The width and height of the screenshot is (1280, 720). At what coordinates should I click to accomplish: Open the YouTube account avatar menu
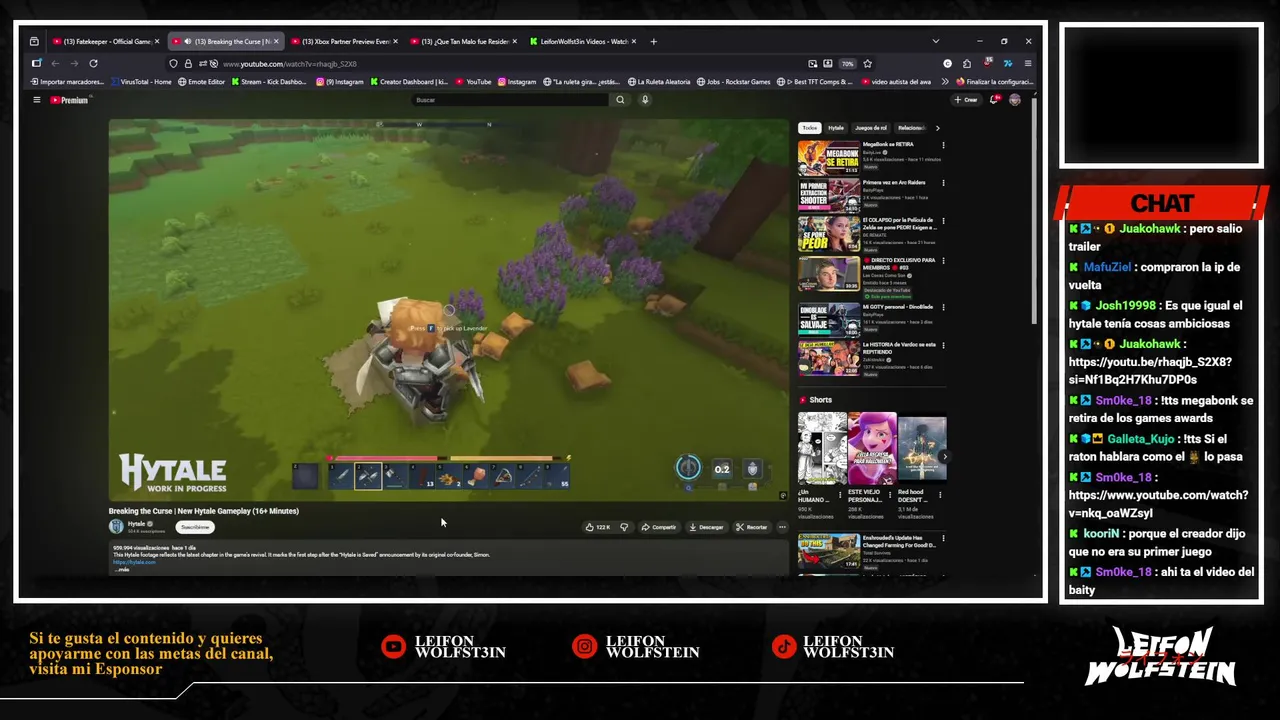[x=1015, y=100]
